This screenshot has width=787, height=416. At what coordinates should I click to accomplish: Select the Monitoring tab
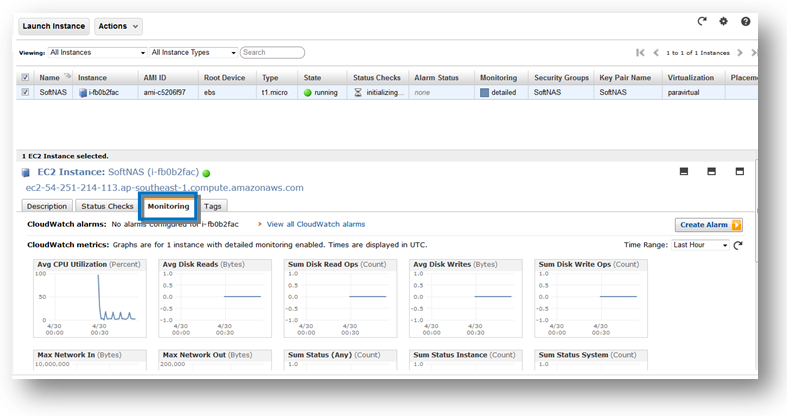169,206
